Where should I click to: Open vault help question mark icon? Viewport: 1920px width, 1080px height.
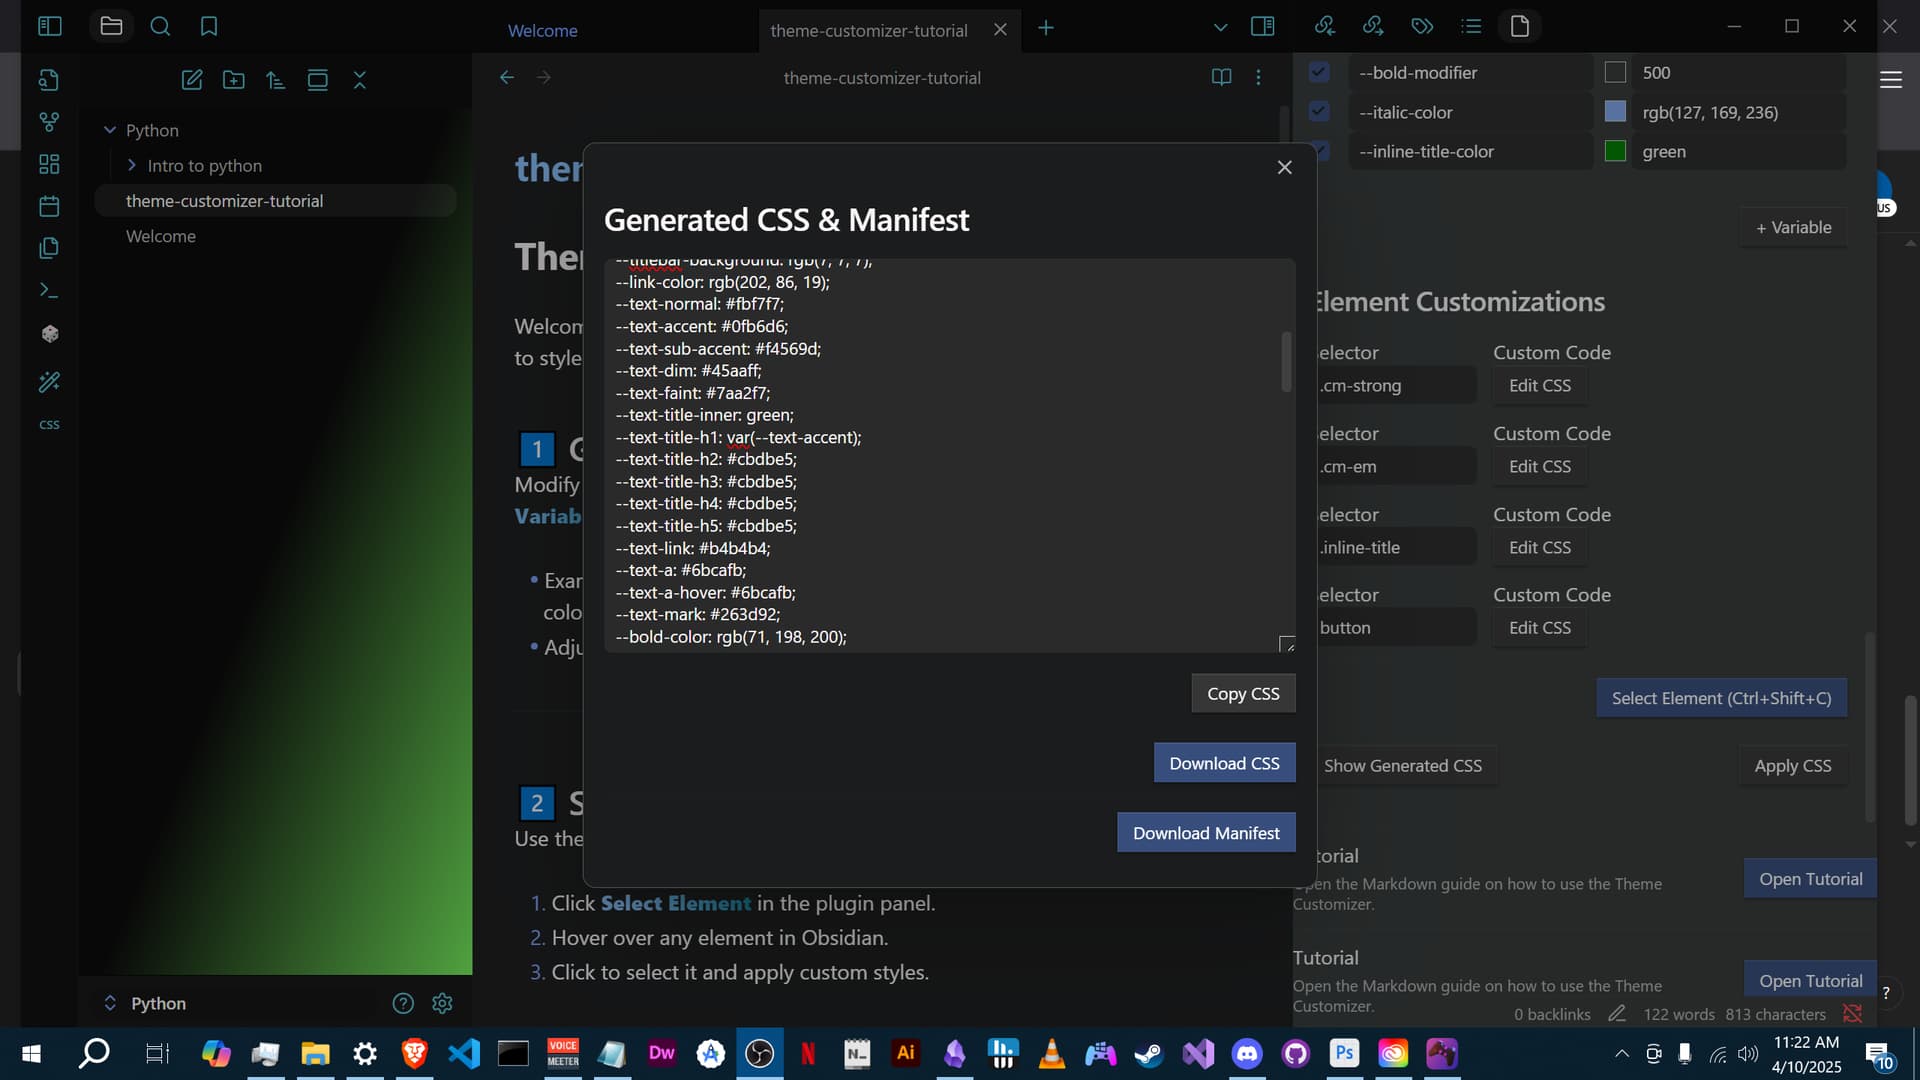tap(403, 1003)
